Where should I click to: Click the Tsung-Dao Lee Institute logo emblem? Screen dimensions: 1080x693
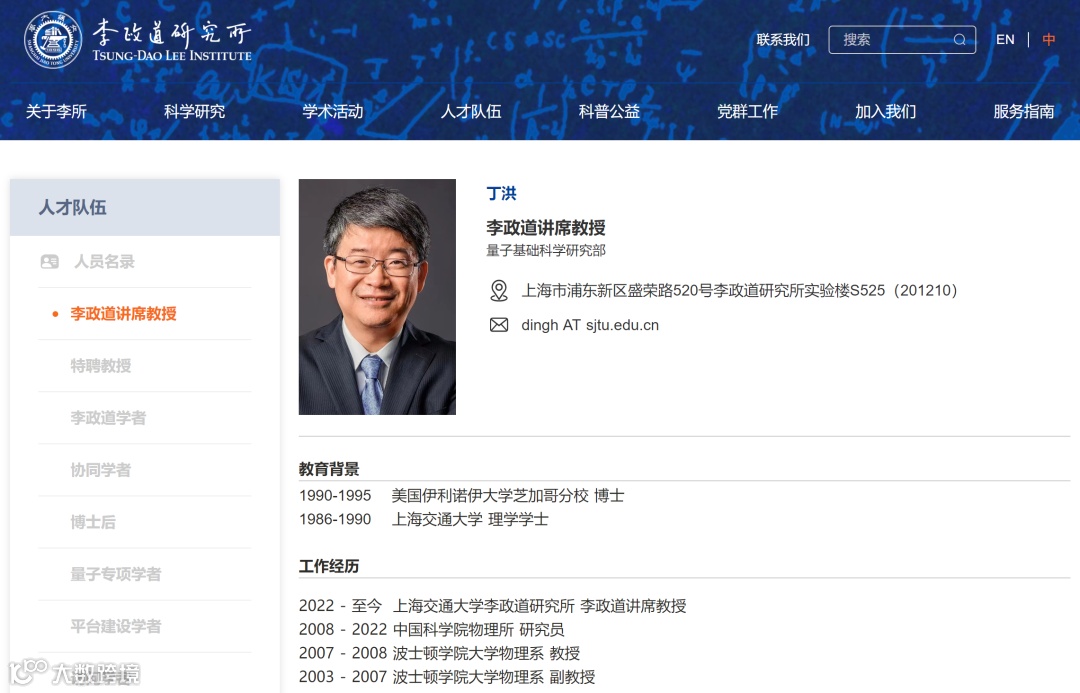coord(53,39)
